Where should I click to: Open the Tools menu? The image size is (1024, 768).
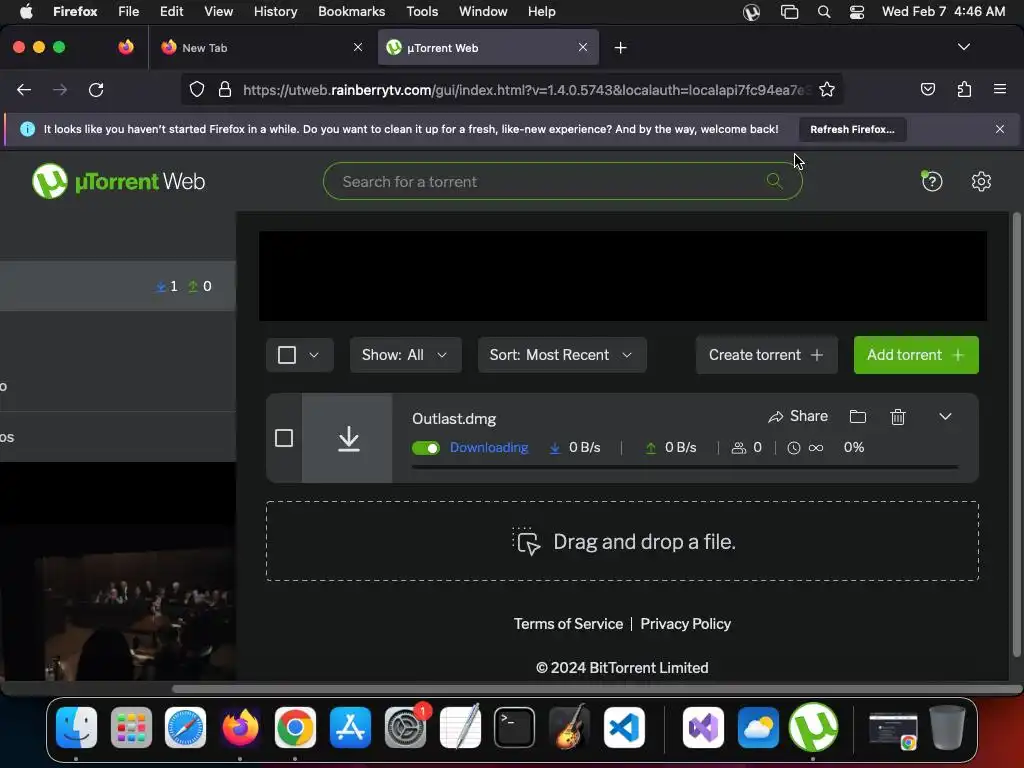coord(422,12)
